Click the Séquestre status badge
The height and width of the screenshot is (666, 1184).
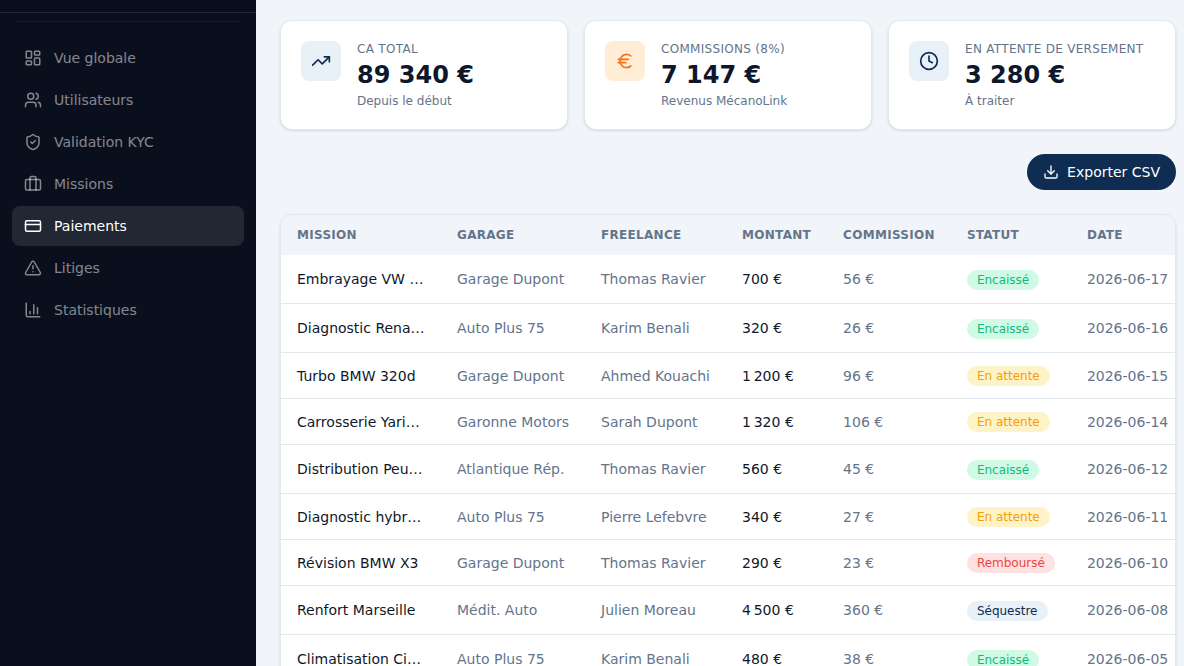pyautogui.click(x=1007, y=611)
